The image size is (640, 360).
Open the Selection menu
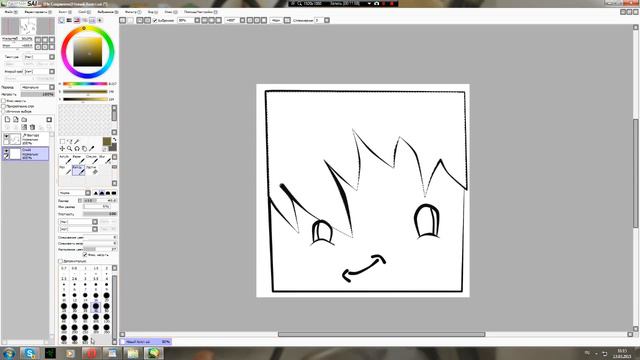click(x=107, y=12)
